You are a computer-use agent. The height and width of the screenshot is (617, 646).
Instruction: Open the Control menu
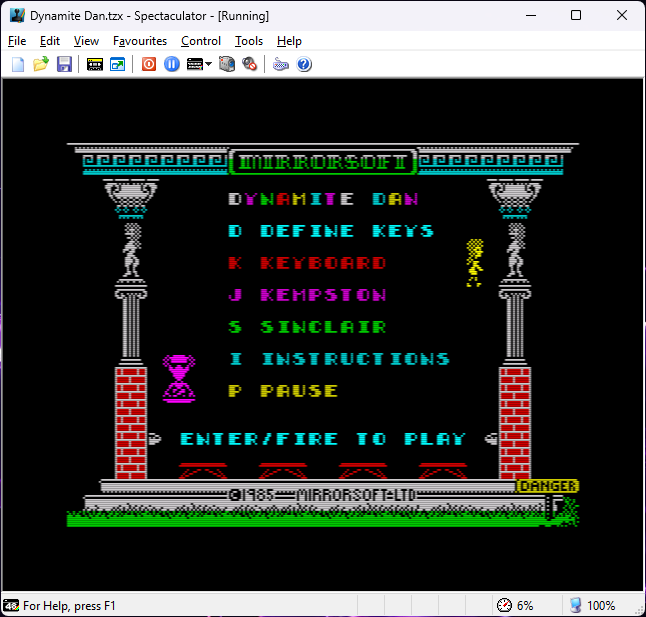point(201,41)
